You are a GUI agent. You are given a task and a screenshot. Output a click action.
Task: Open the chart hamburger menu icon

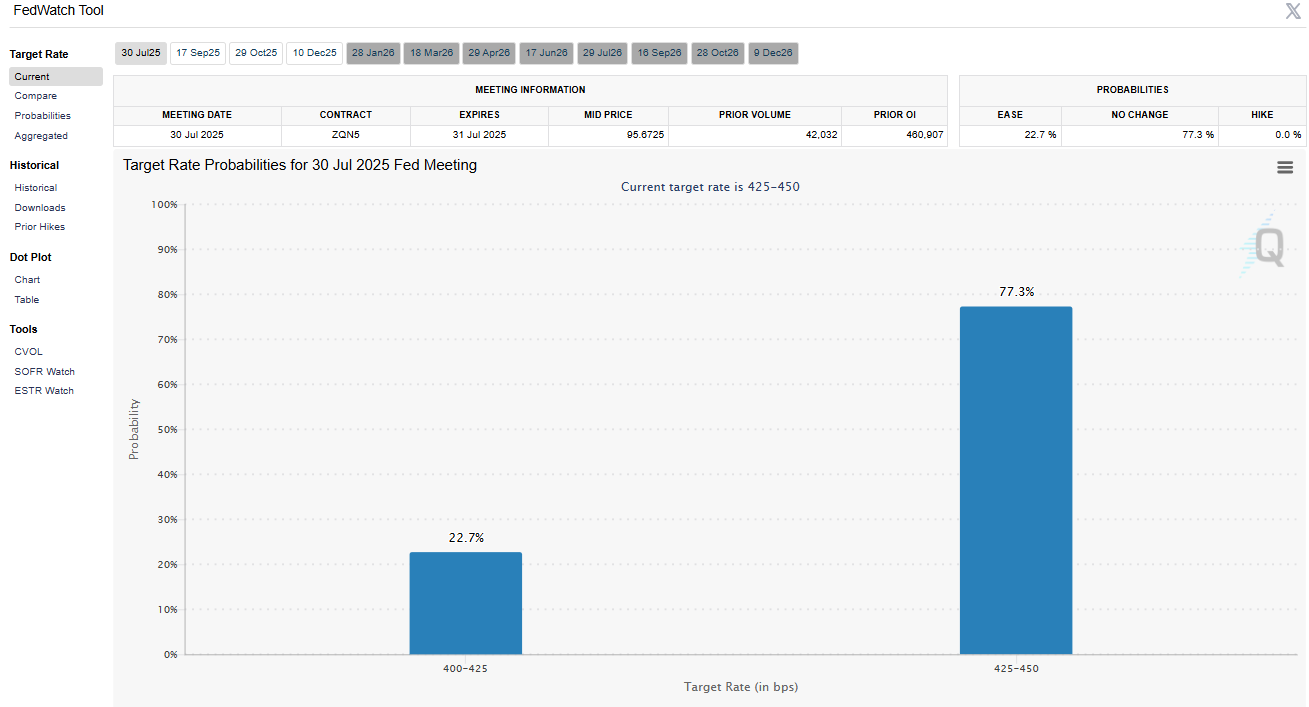(1285, 168)
